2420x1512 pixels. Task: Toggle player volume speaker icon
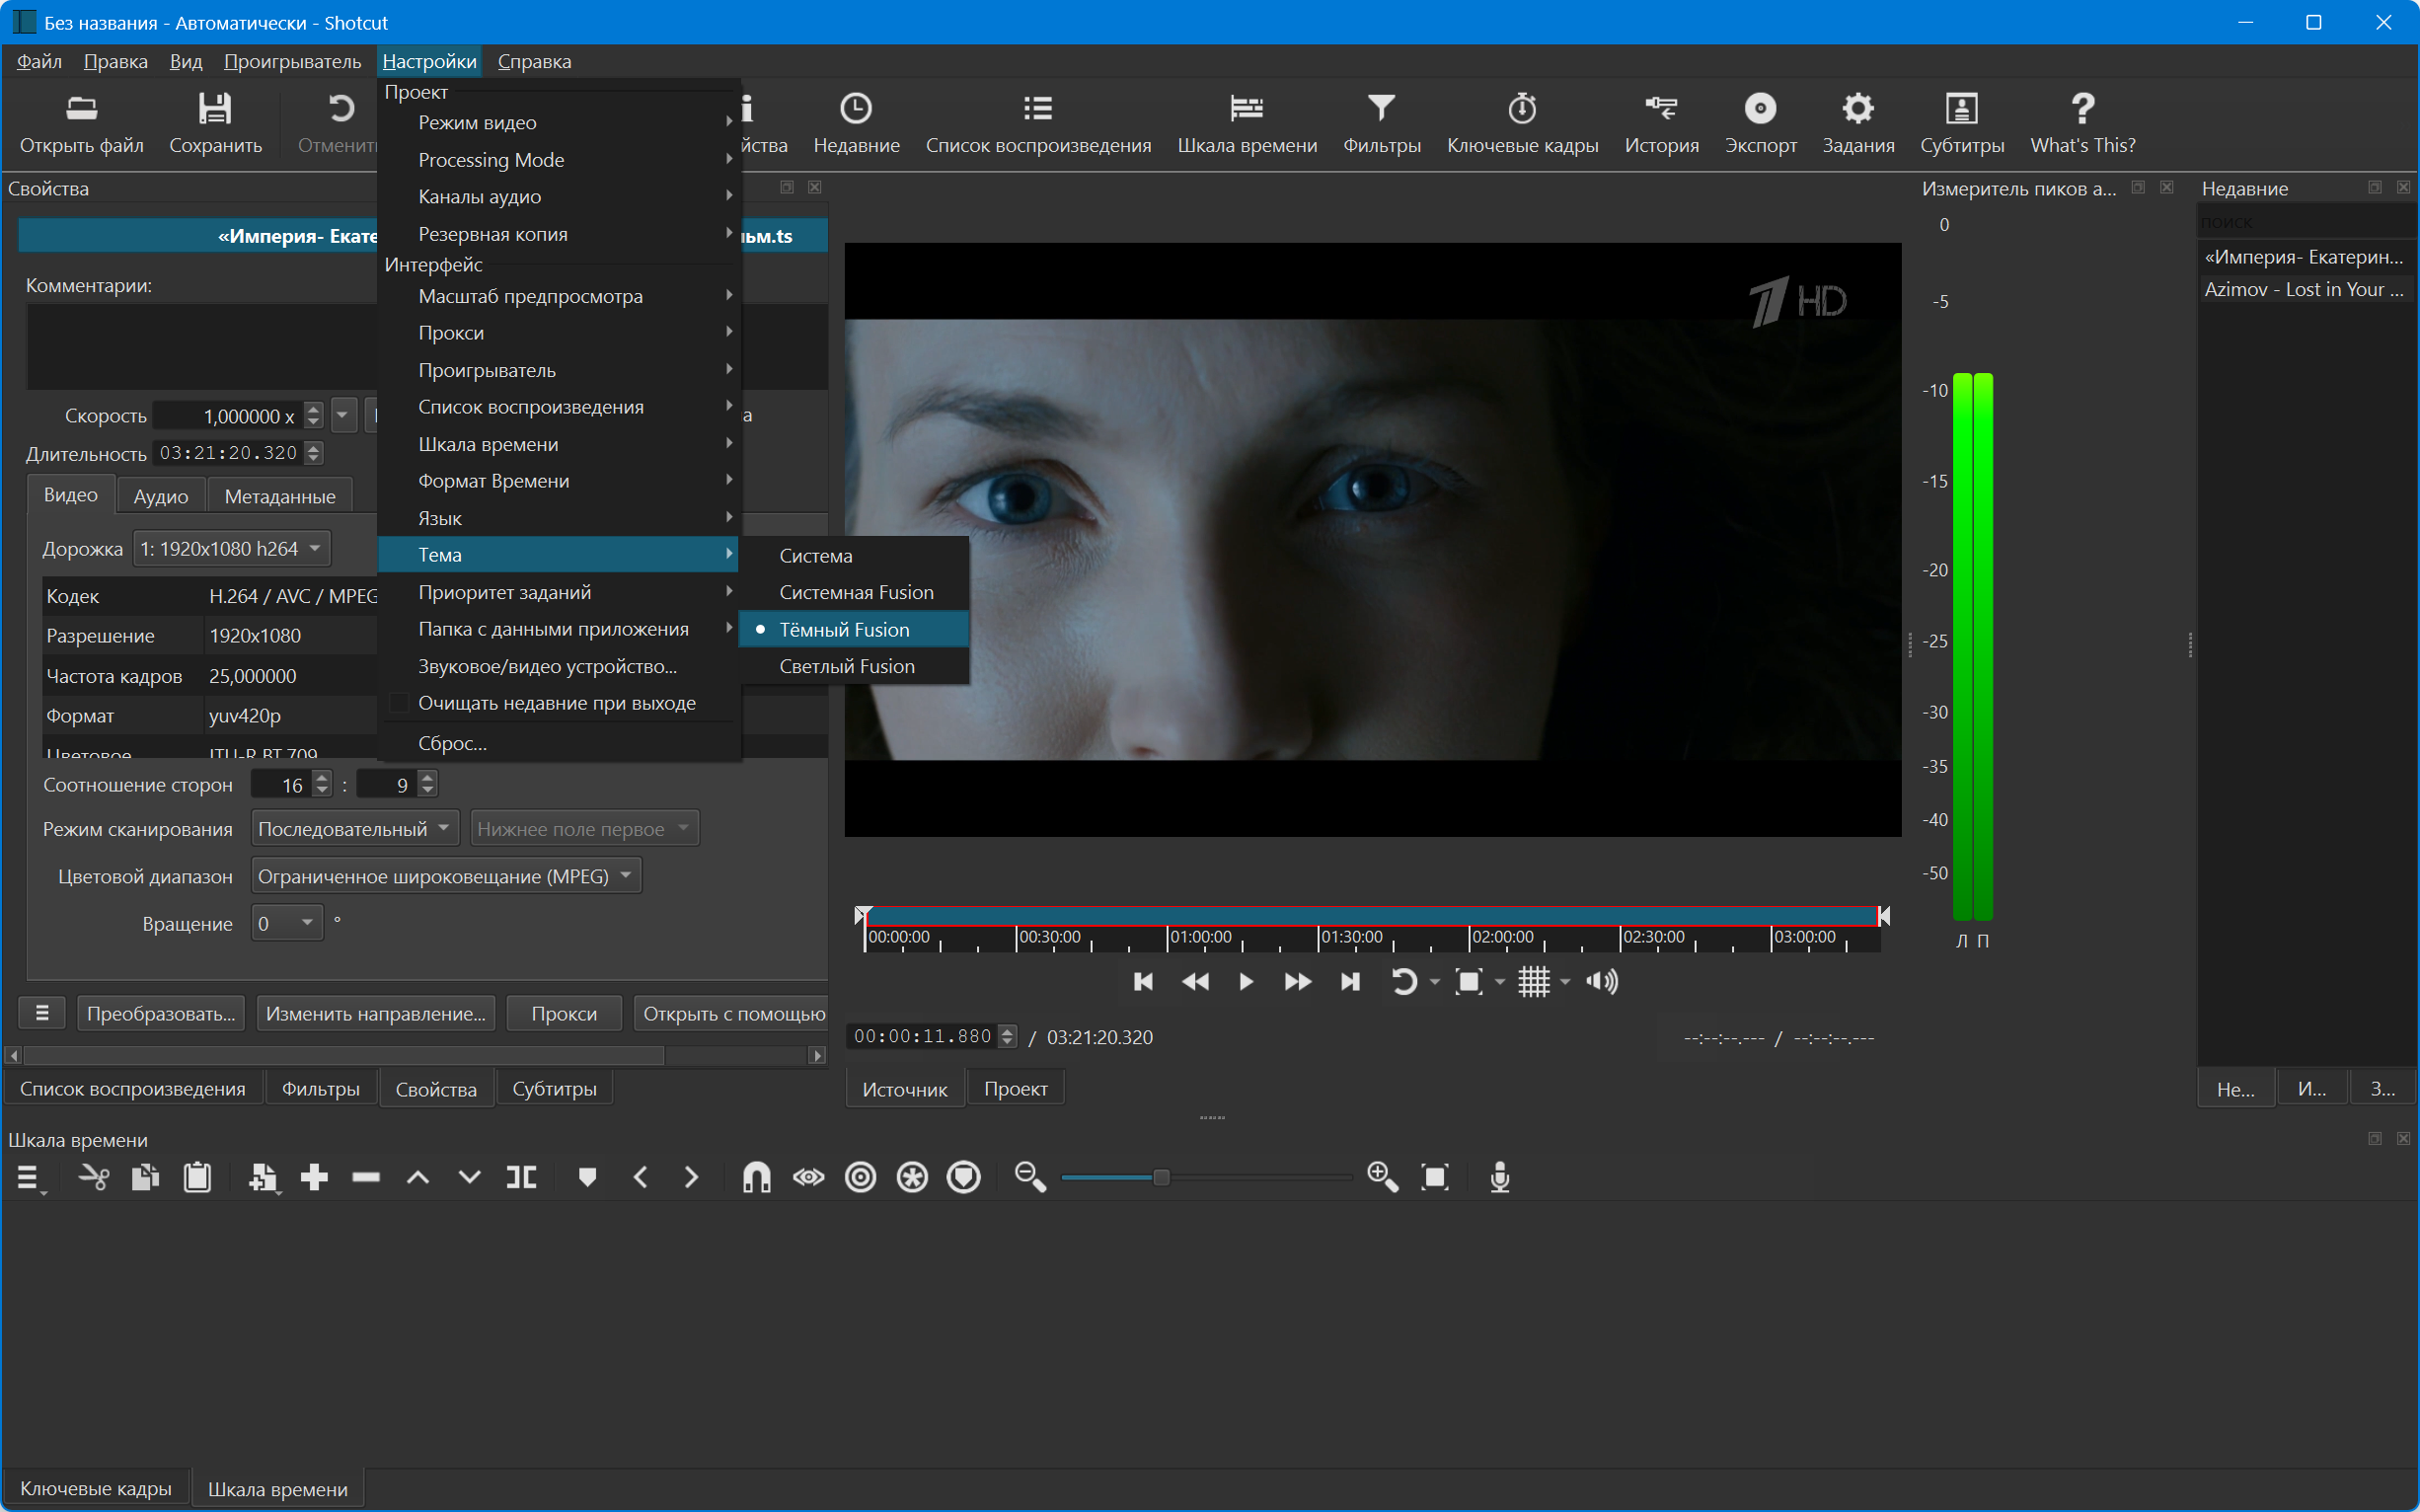[1601, 981]
